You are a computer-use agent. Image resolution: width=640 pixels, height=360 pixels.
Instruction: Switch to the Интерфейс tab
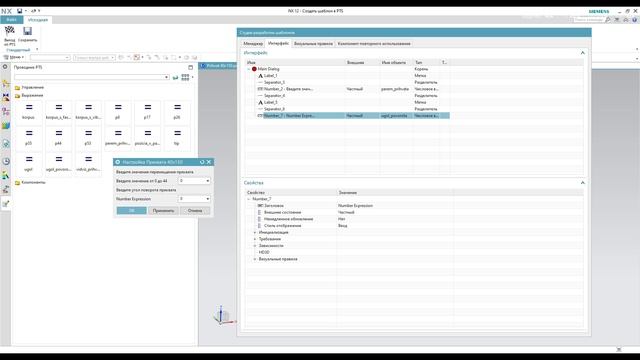click(x=278, y=43)
